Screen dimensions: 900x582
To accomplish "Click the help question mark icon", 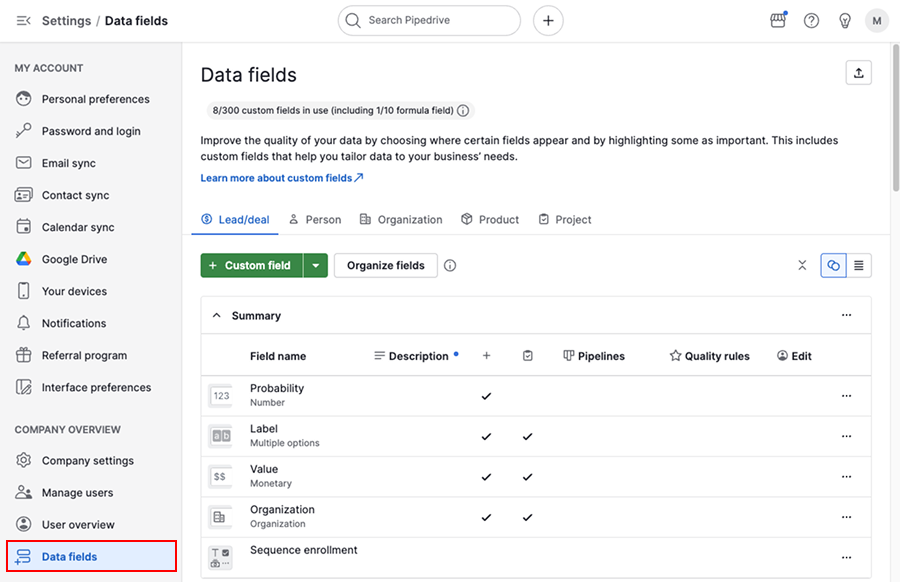I will click(811, 21).
